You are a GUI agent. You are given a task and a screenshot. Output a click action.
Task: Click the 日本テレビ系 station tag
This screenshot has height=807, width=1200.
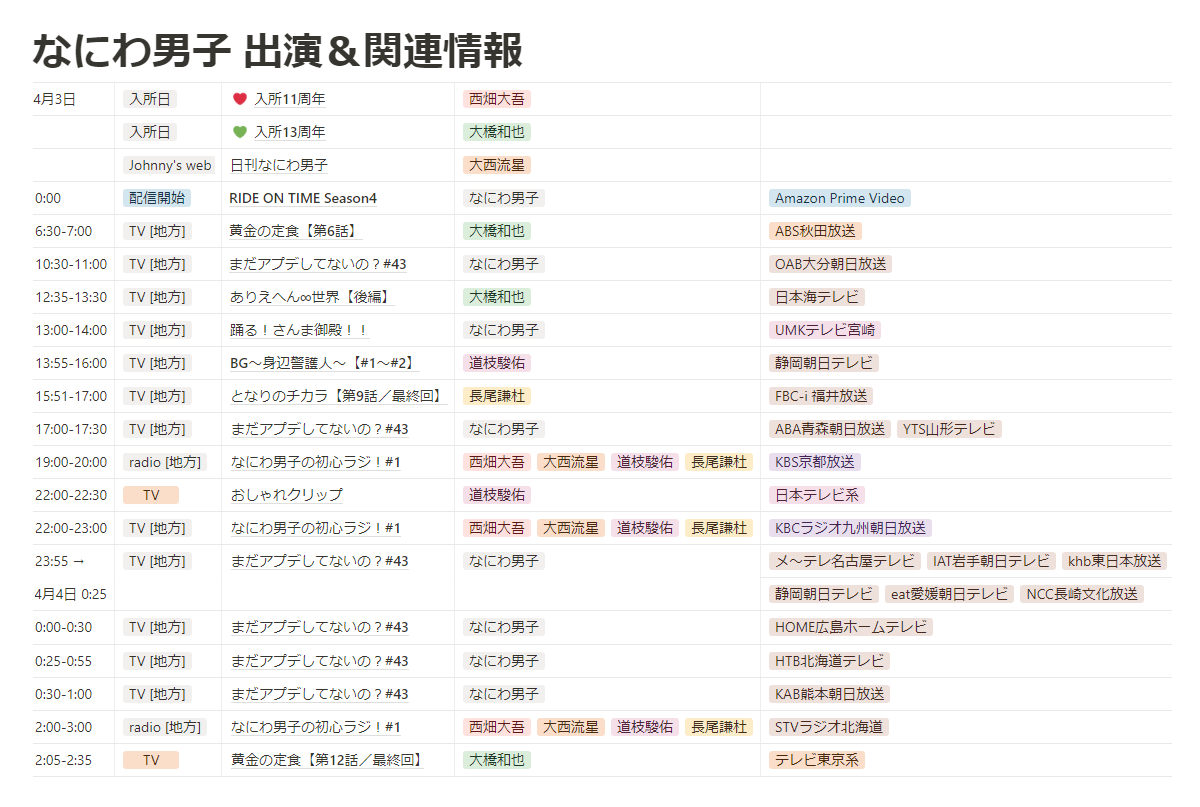pyautogui.click(x=817, y=495)
